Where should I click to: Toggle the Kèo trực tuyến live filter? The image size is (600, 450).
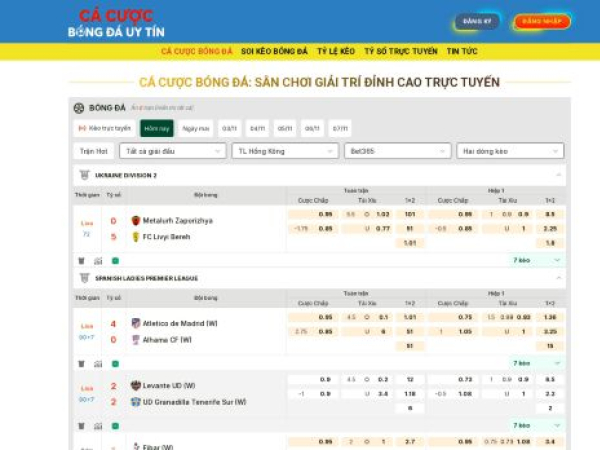tap(104, 128)
